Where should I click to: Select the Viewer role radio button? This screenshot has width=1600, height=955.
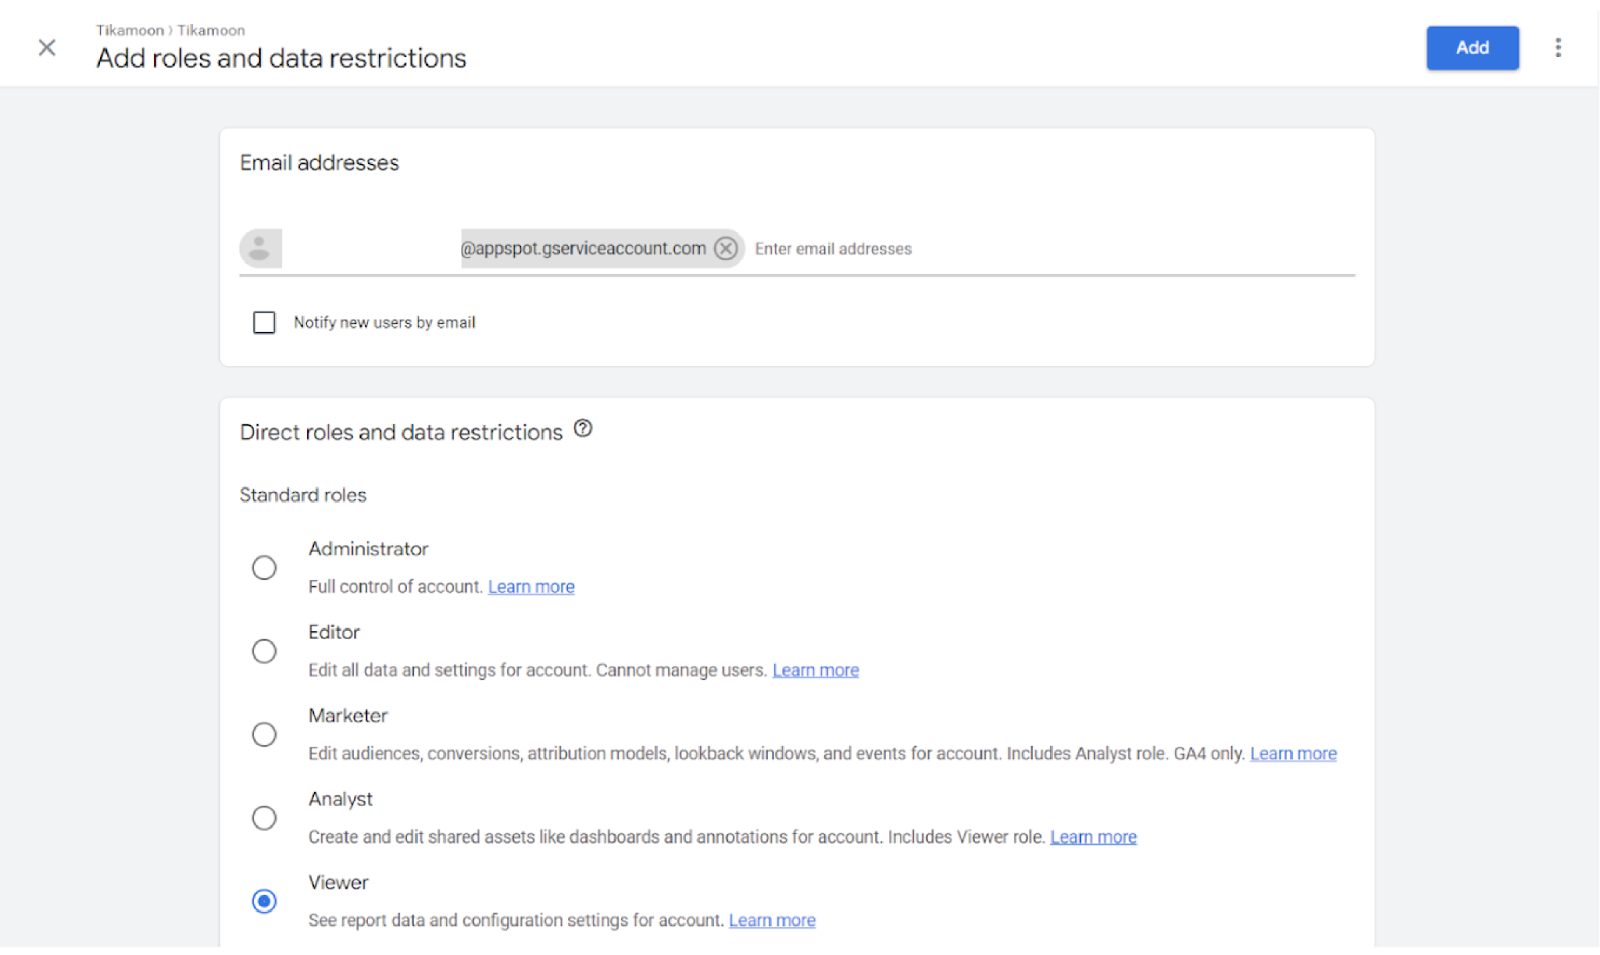point(264,901)
